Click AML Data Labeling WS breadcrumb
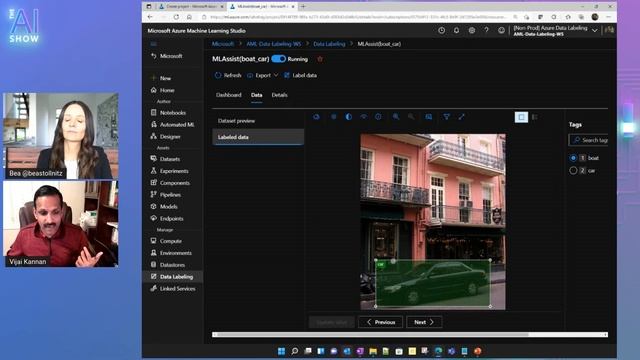 coord(273,44)
